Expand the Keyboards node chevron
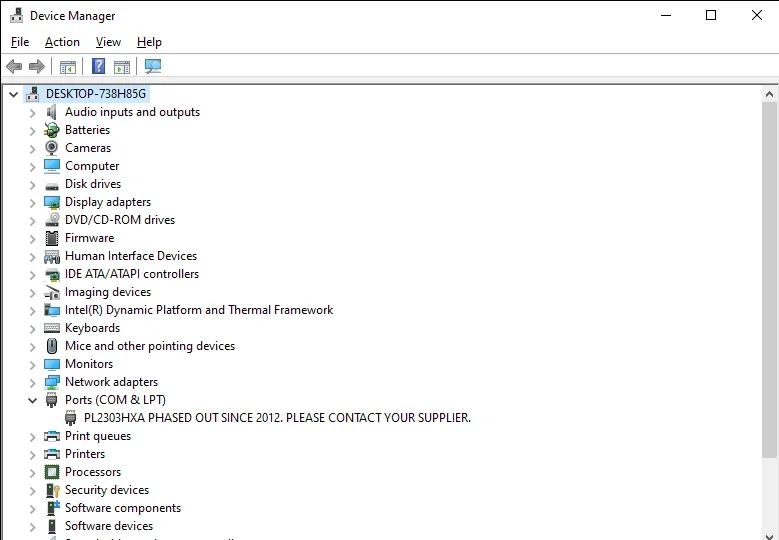 [x=32, y=329]
